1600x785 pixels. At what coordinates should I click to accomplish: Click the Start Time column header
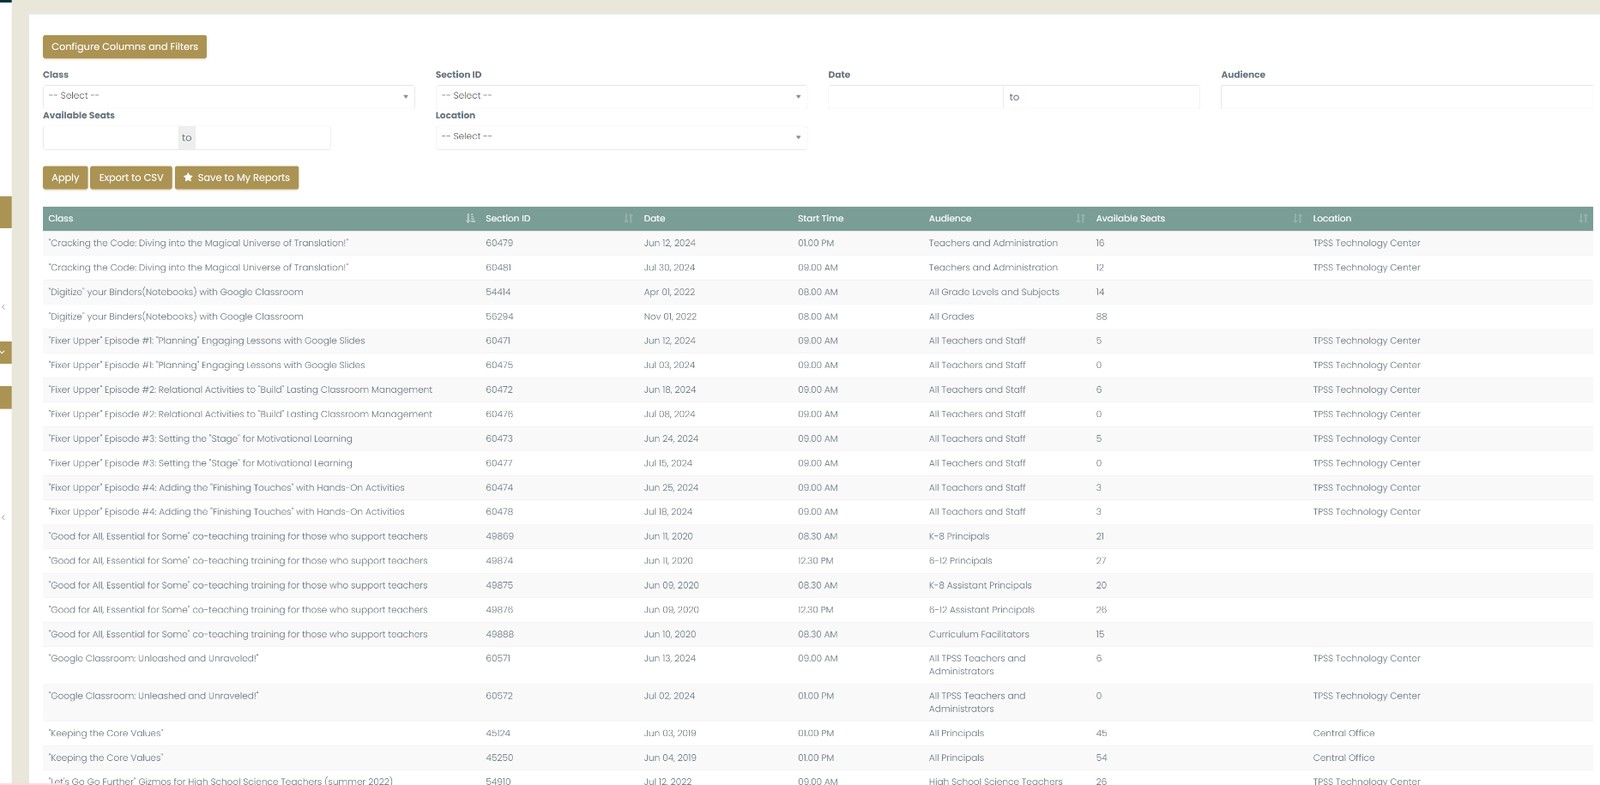[x=821, y=218]
